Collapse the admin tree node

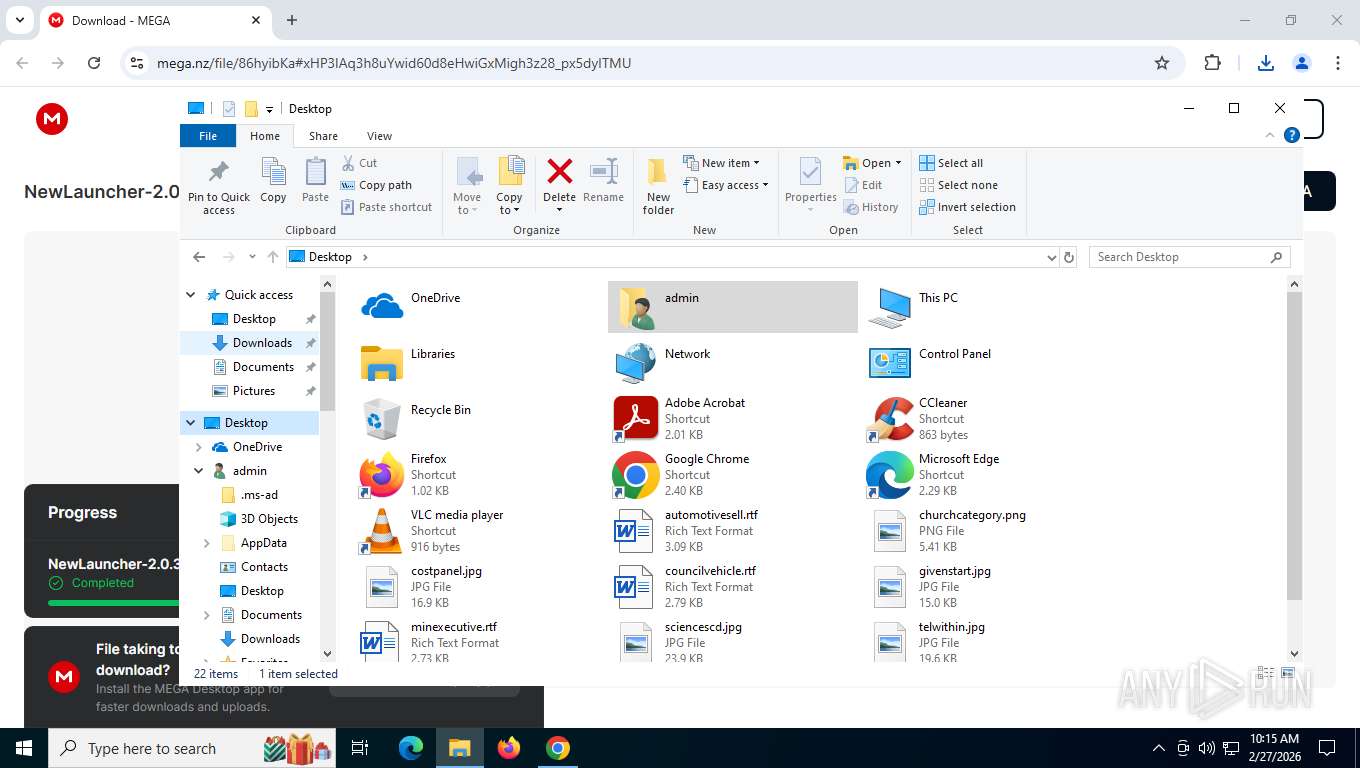pyautogui.click(x=199, y=471)
